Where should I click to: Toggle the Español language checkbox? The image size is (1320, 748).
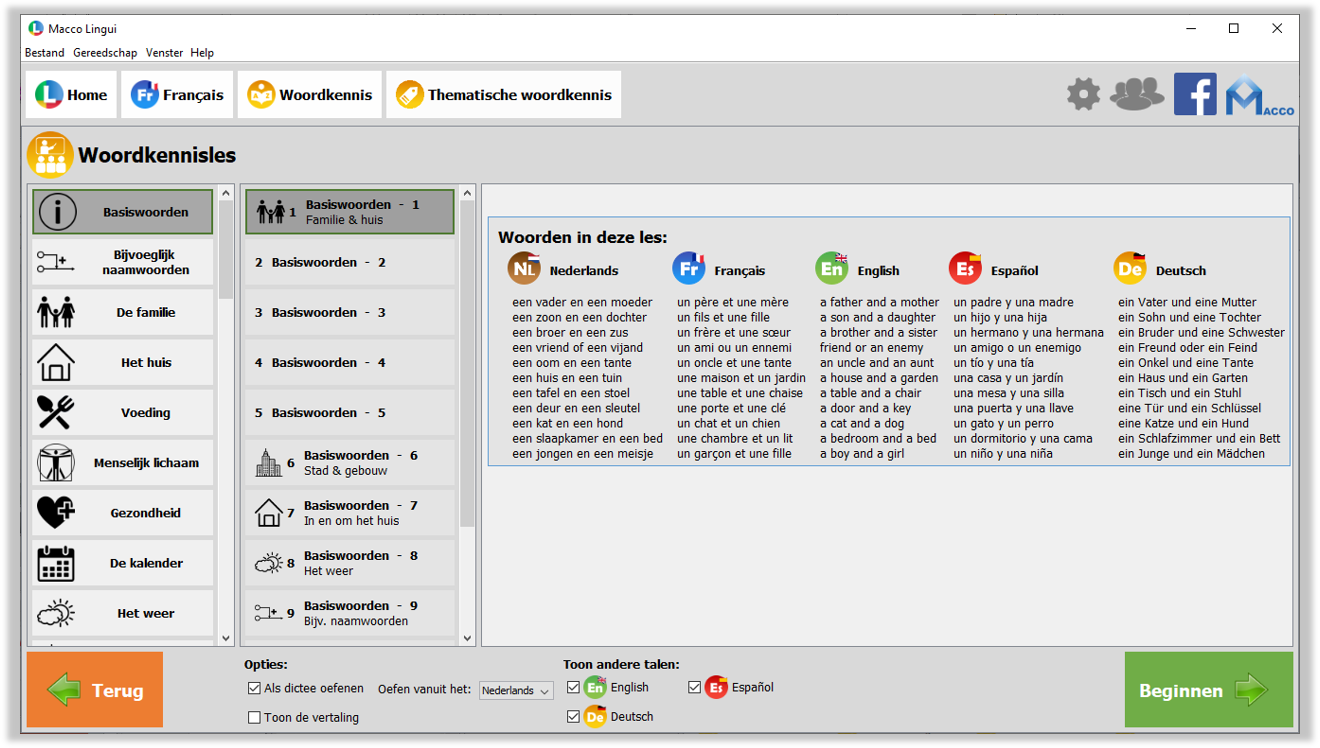click(x=695, y=687)
